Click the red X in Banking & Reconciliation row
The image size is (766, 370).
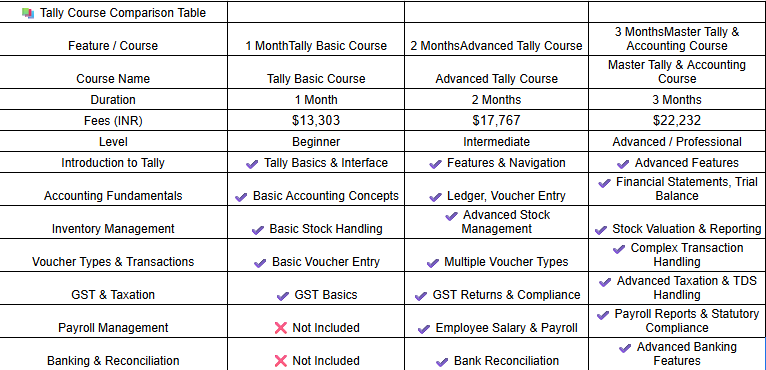coord(281,361)
